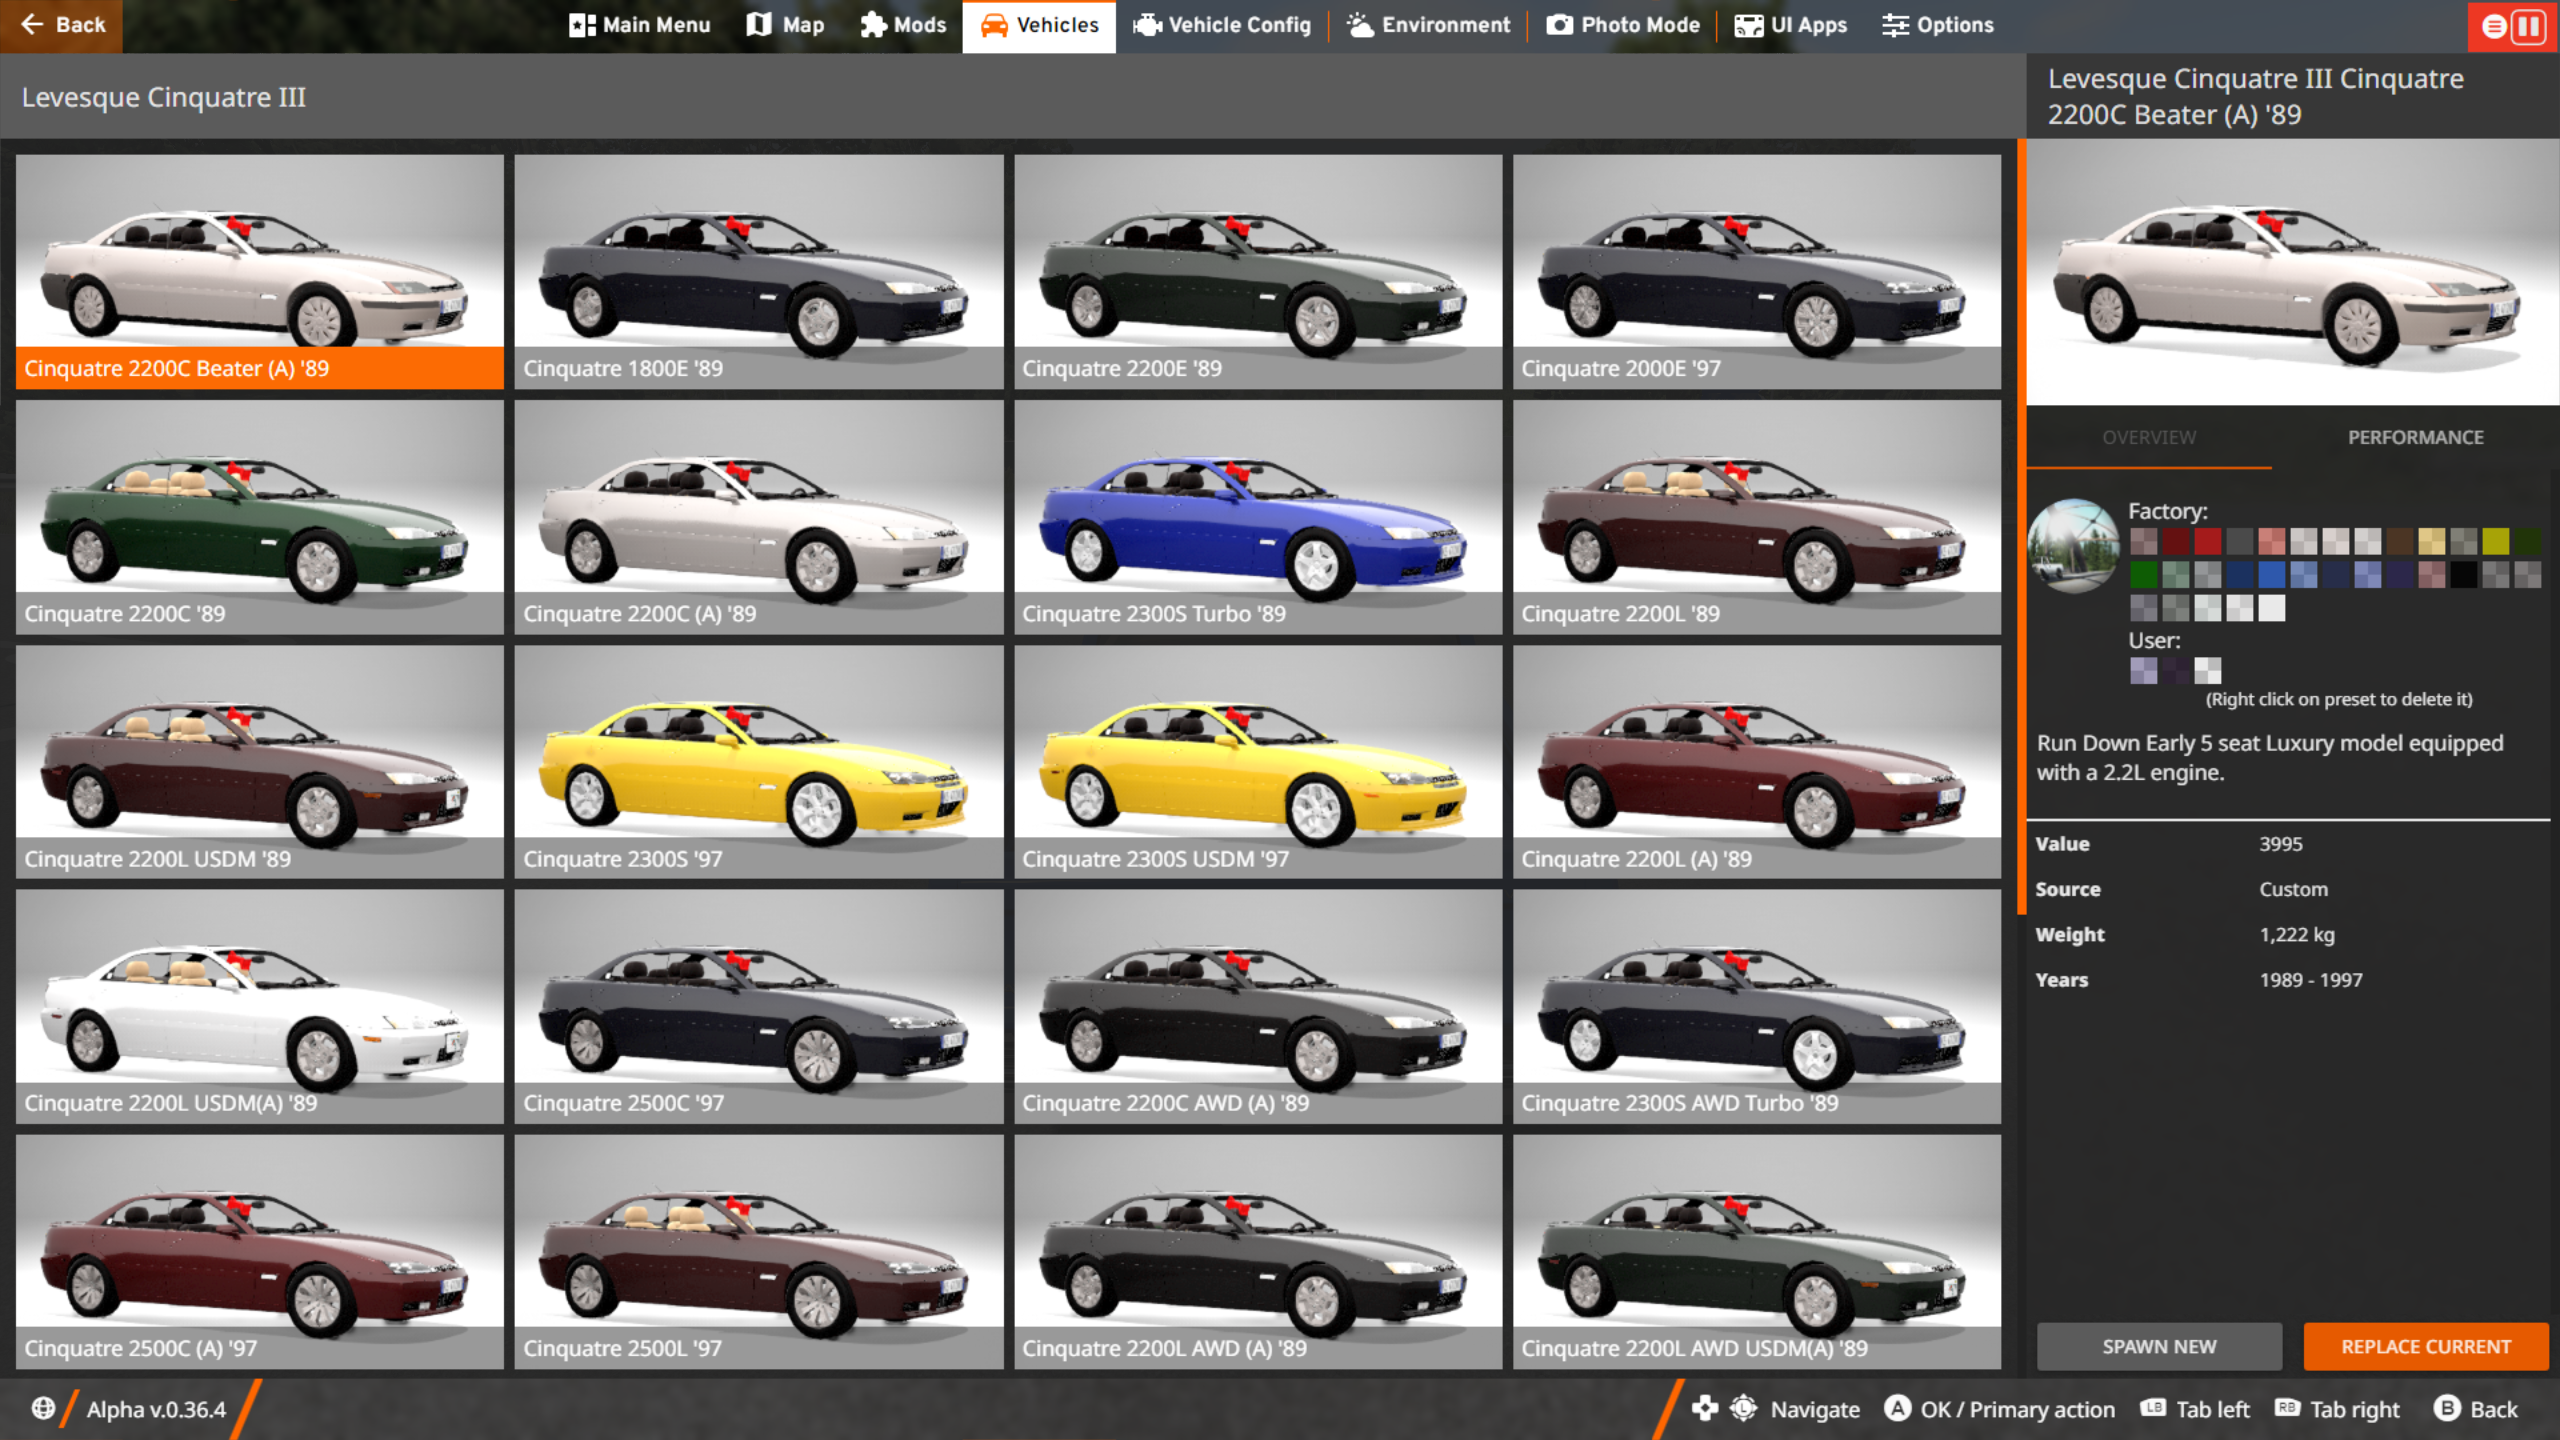Select the Cinquatre 2300S Turbo '89 thumbnail
Image resolution: width=2560 pixels, height=1440 pixels.
1257,517
